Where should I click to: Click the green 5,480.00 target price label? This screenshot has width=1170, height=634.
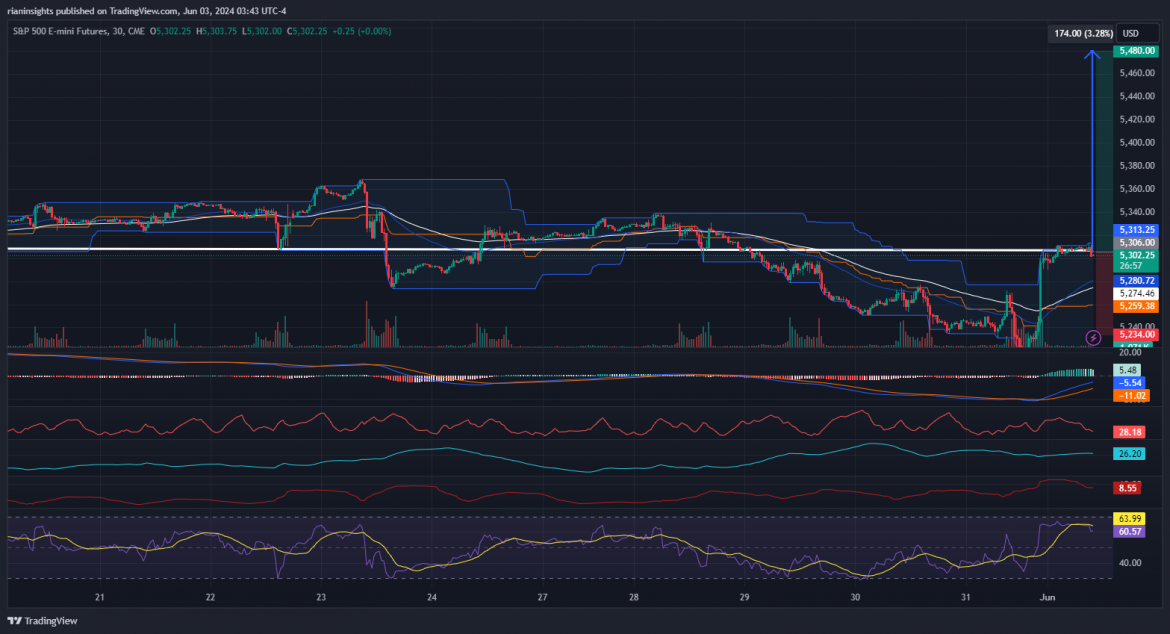[1138, 51]
